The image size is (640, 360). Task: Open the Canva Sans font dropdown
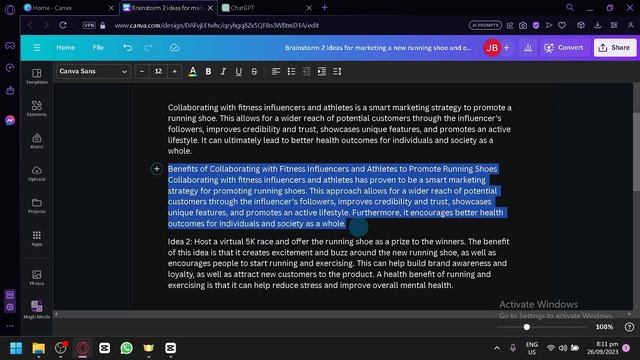coord(93,71)
